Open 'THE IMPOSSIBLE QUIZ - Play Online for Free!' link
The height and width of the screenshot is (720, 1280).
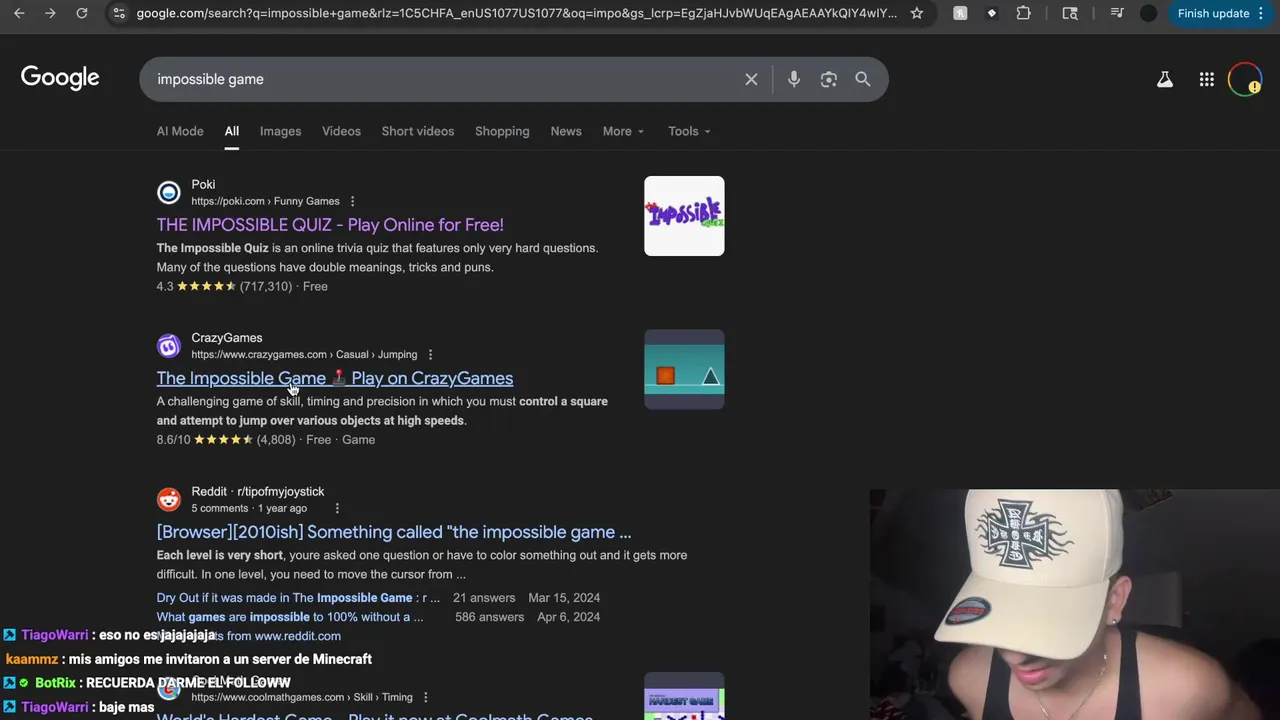(330, 225)
